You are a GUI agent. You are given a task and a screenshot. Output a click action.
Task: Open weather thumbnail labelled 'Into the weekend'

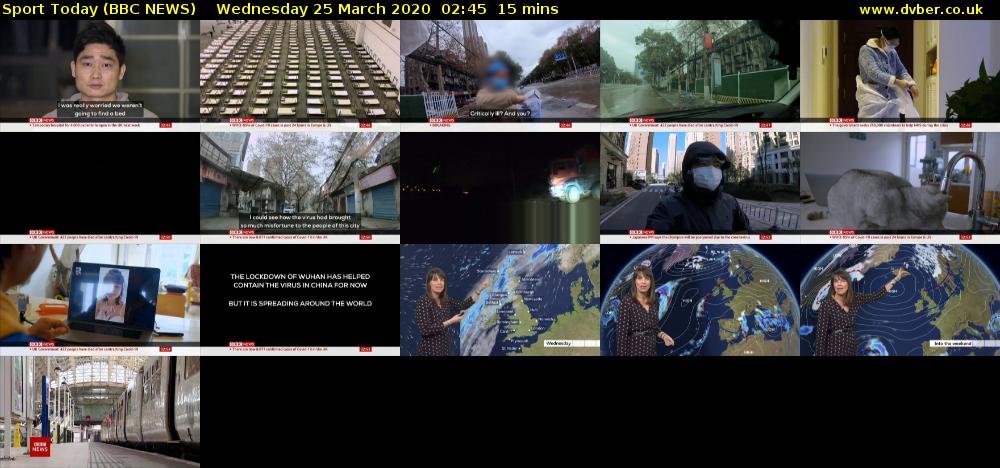point(900,300)
